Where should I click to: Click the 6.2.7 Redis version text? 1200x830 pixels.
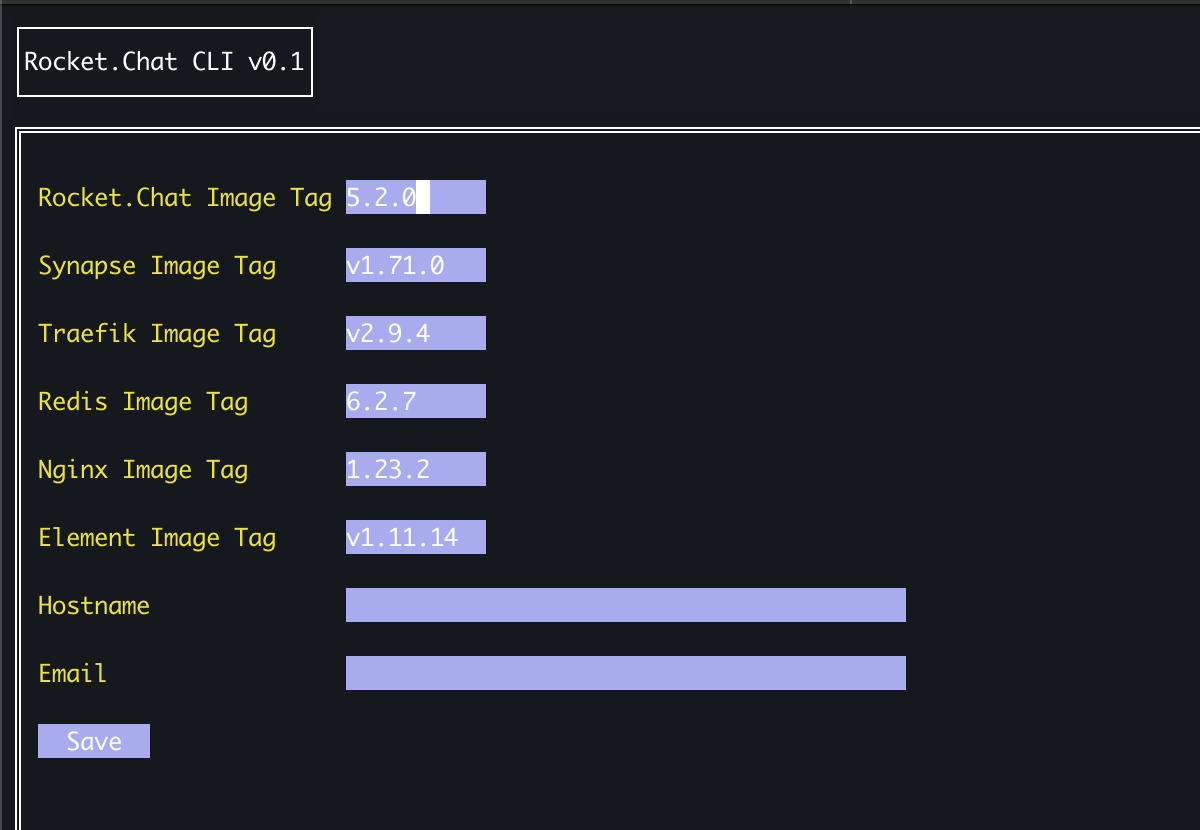point(381,400)
